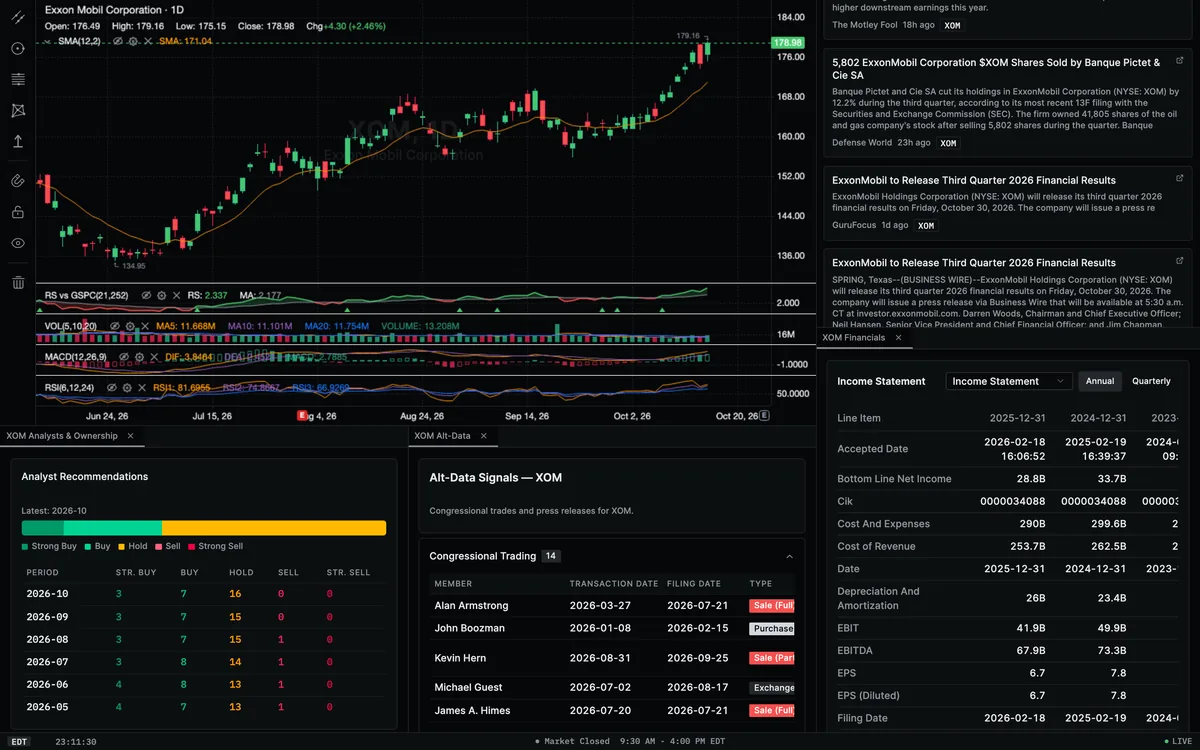Screen dimensions: 1200x750
Task: Click the FILING DATE column header
Action: pos(694,583)
